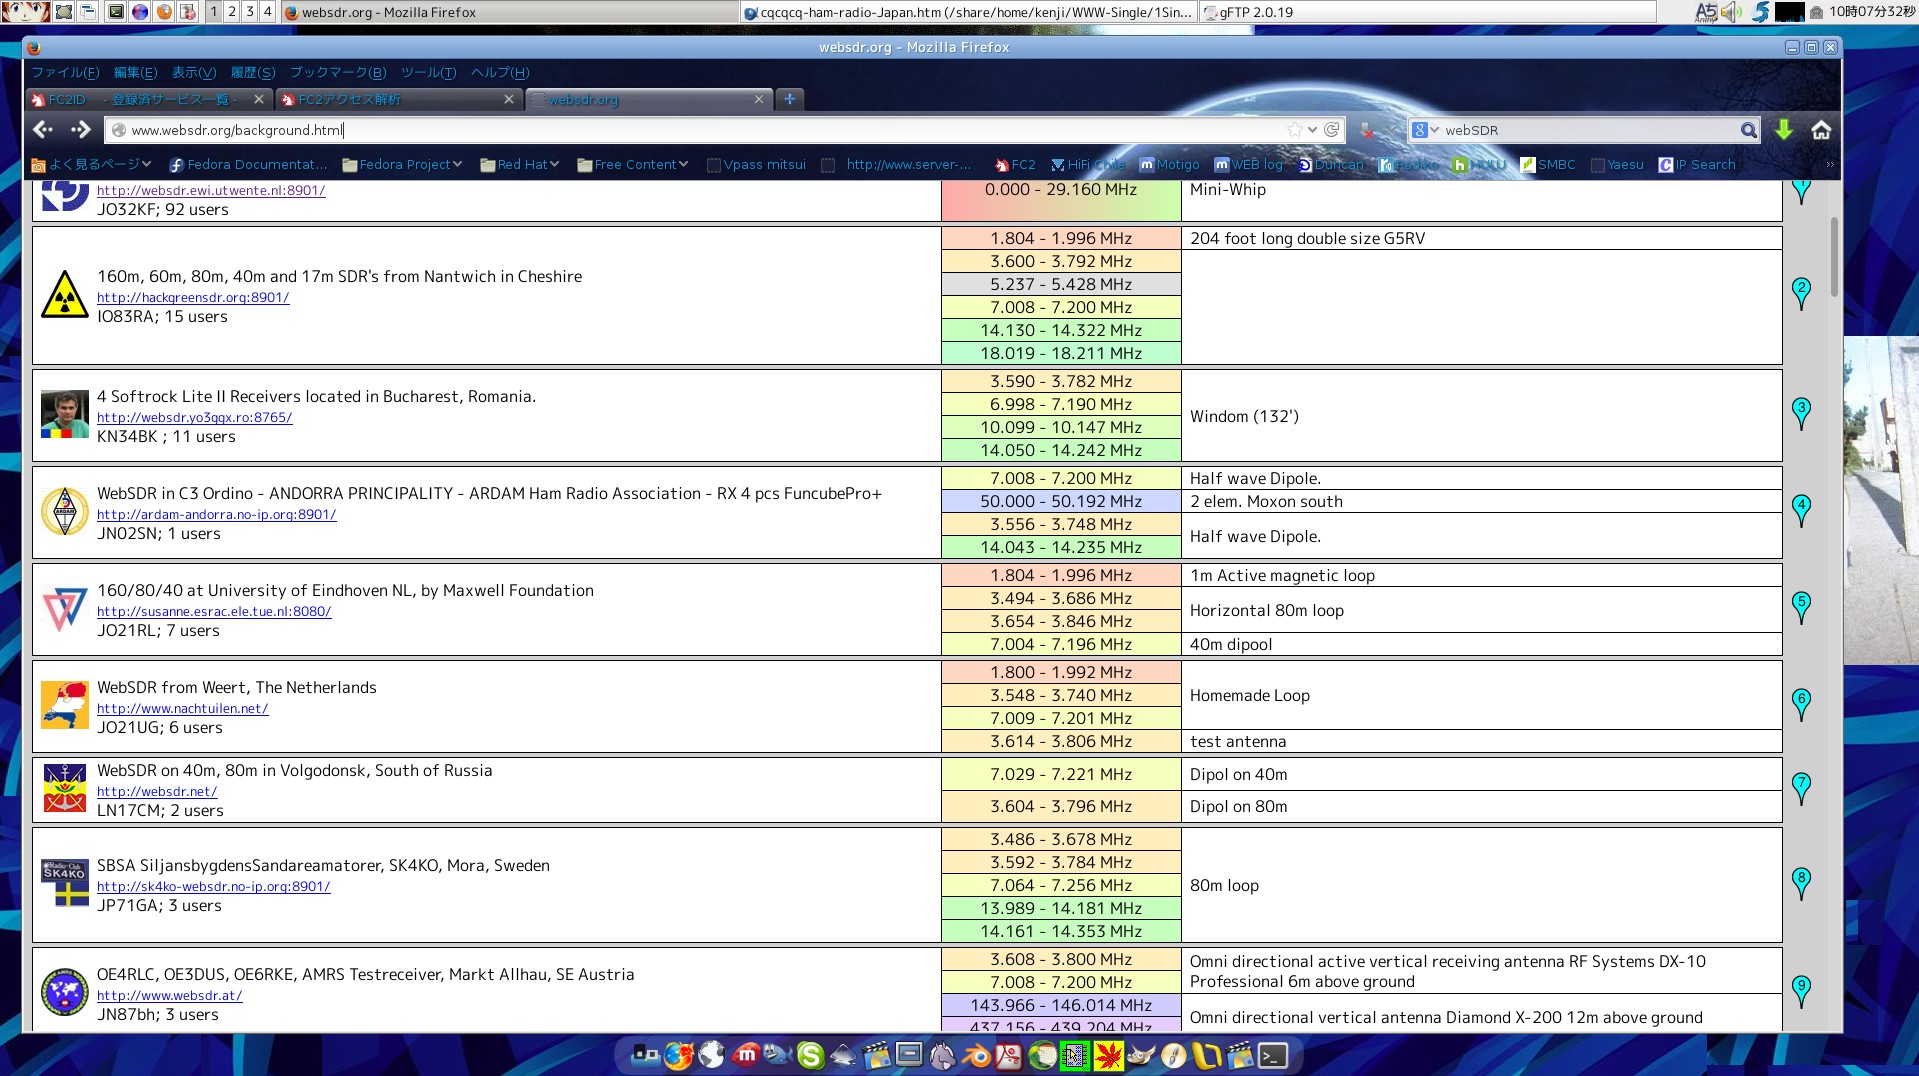Open the ブックマーク(B) menu
Image resolution: width=1919 pixels, height=1076 pixels.
point(337,73)
